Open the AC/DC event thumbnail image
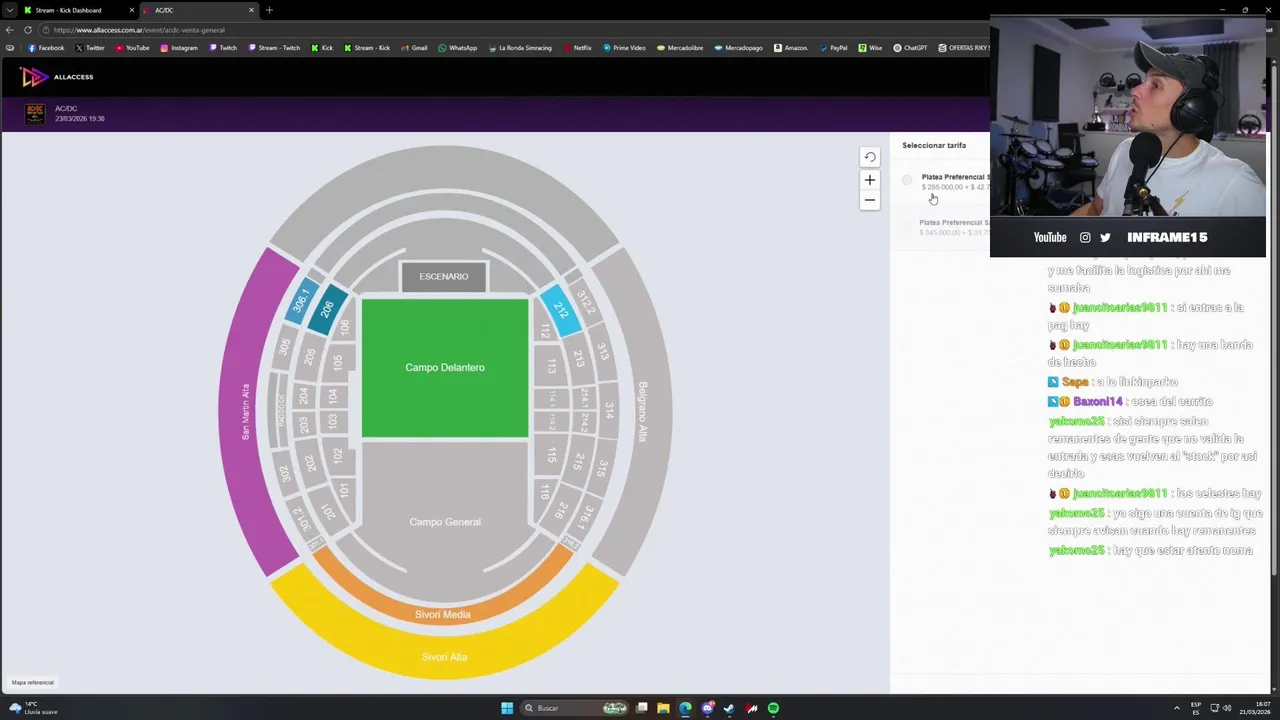 tap(35, 114)
